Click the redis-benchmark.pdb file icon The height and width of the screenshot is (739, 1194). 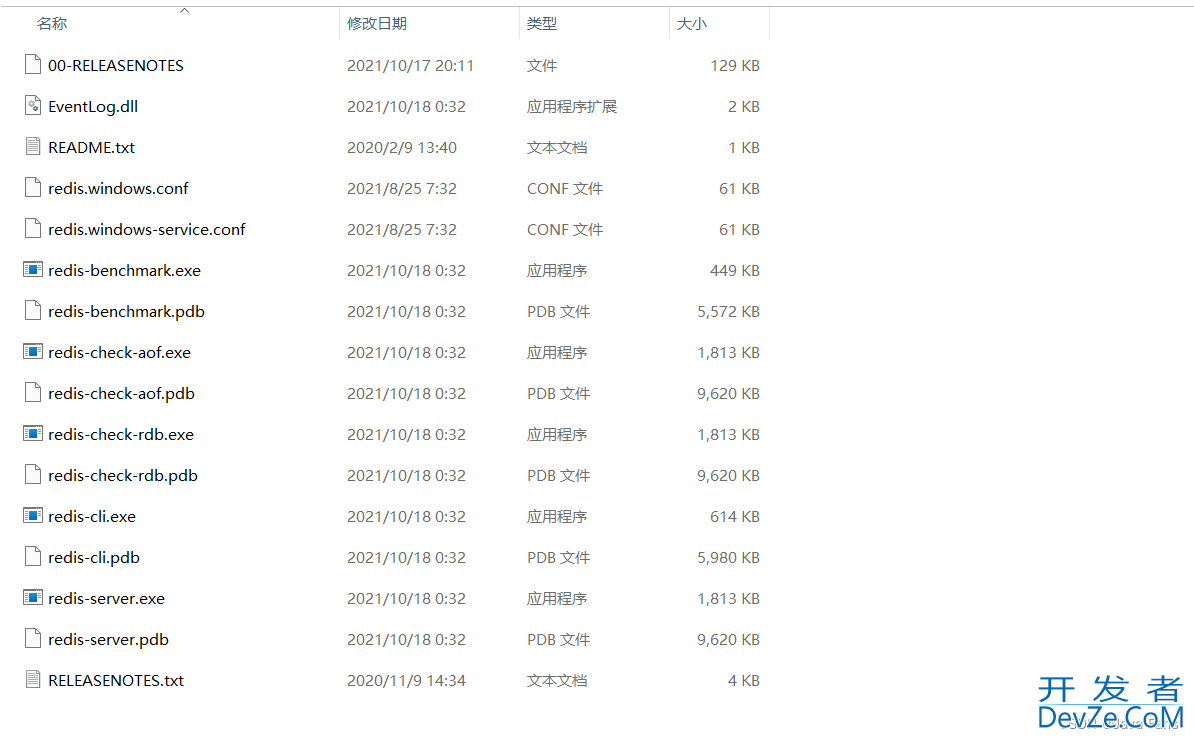(33, 311)
